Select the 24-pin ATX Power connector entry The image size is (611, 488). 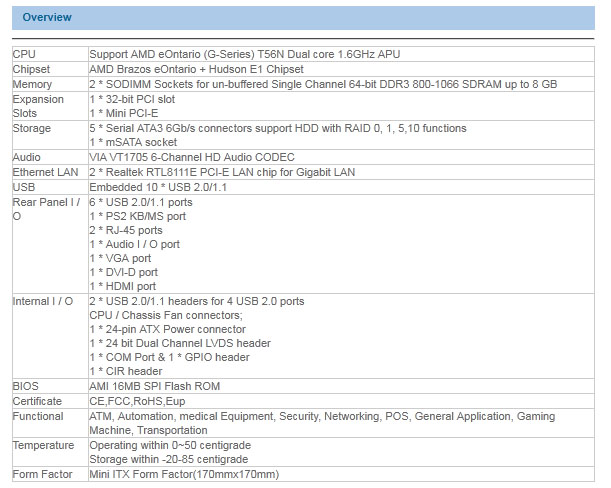point(167,329)
